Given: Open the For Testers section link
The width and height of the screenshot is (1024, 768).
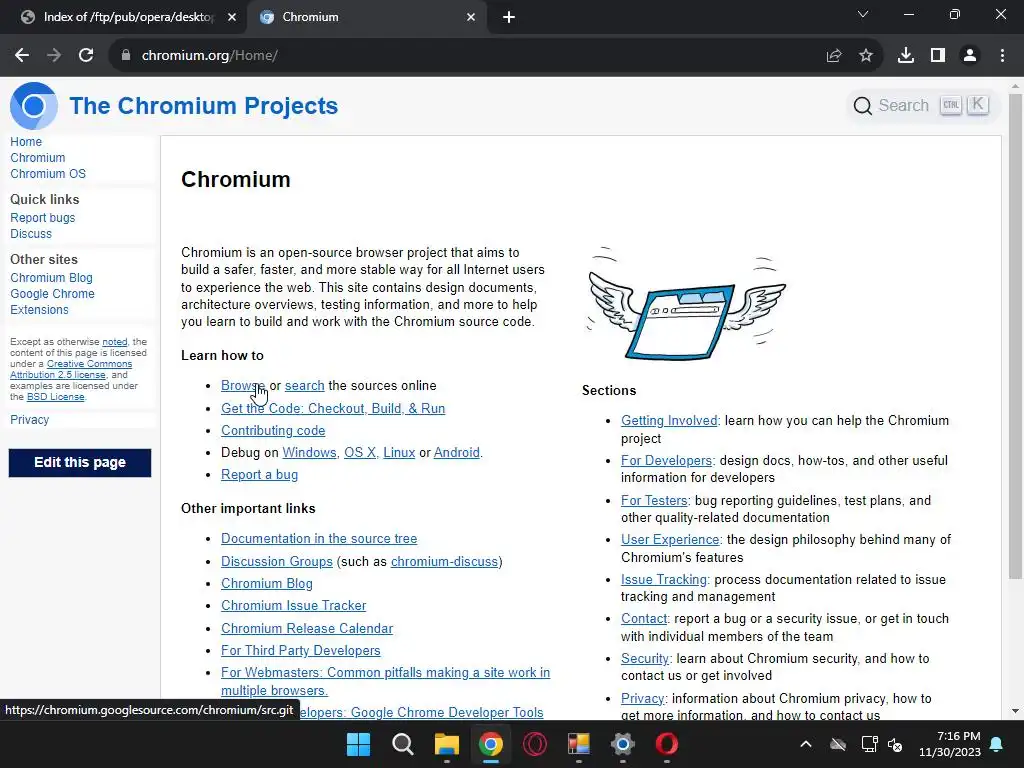Looking at the screenshot, I should coord(654,500).
